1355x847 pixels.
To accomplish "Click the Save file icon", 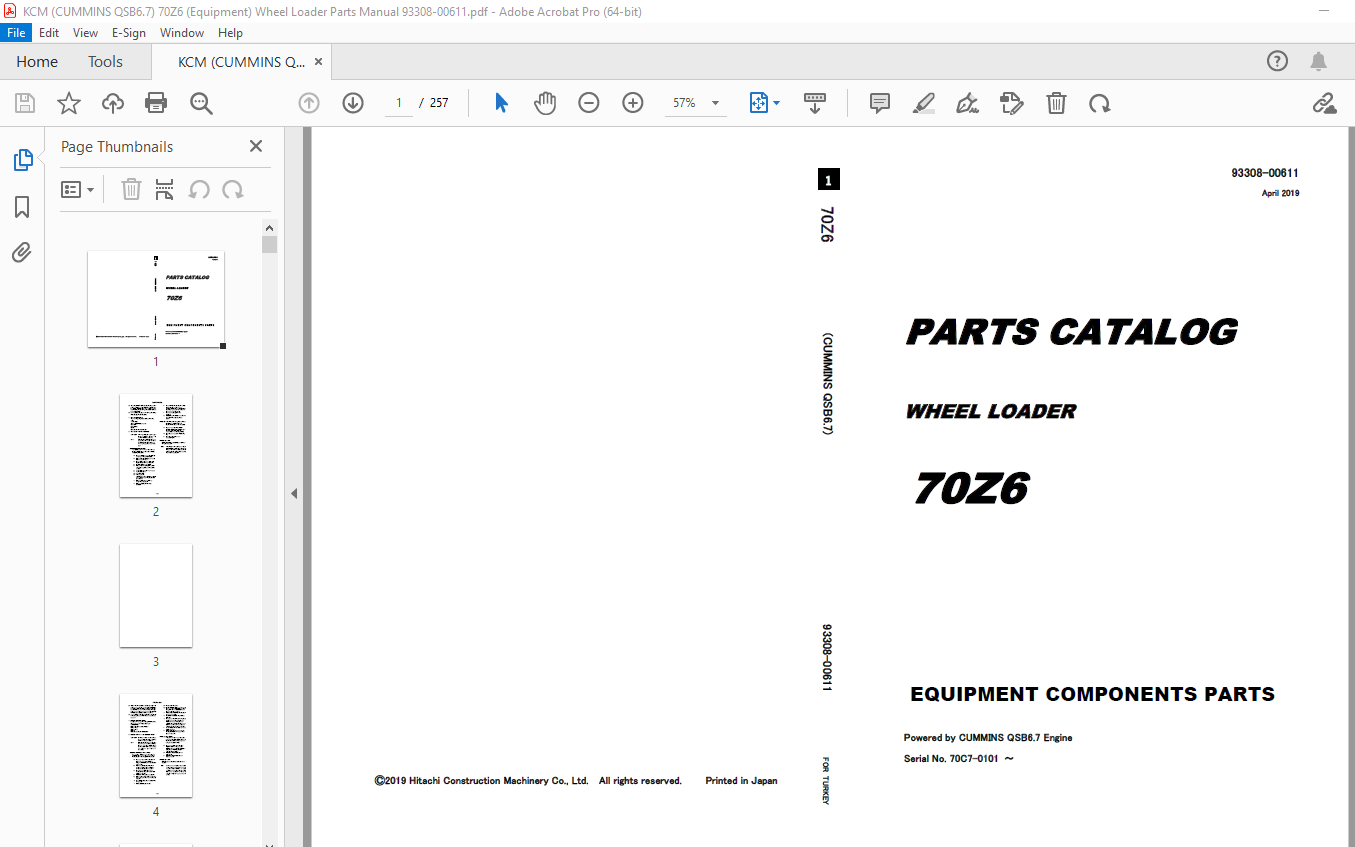I will click(x=25, y=103).
